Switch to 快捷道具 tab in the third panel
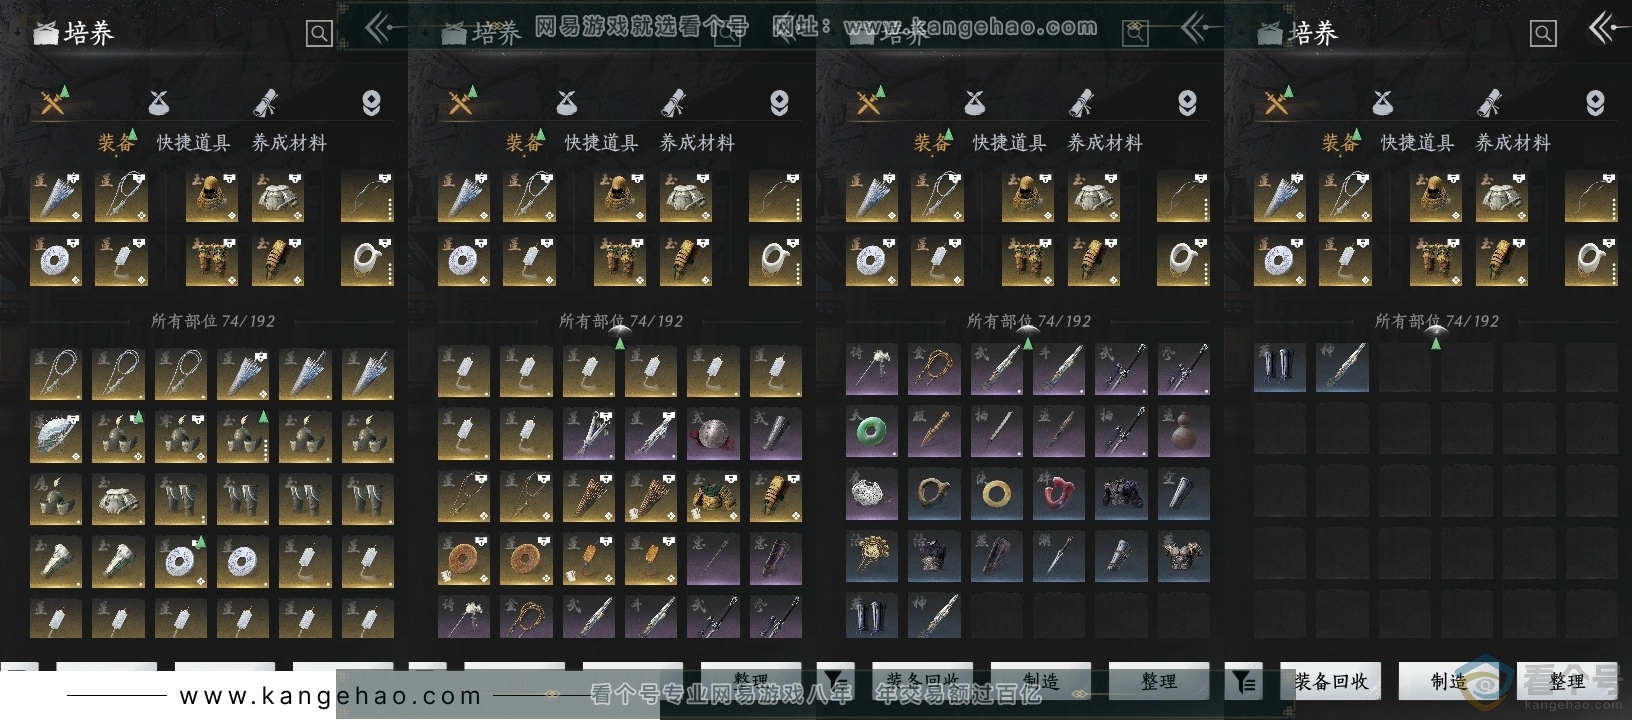Image resolution: width=1632 pixels, height=720 pixels. 1009,143
